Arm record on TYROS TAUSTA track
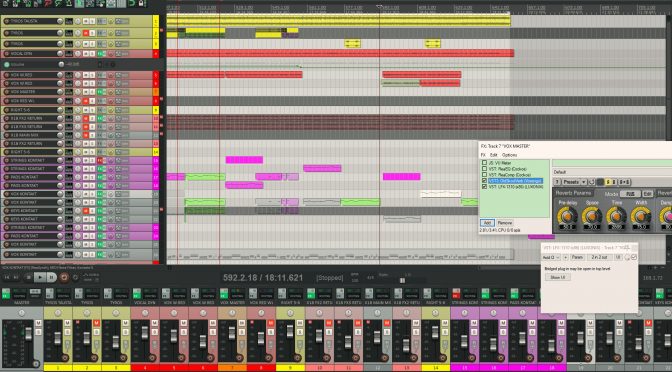Image resolution: width=672 pixels, height=372 pixels. point(6,21)
